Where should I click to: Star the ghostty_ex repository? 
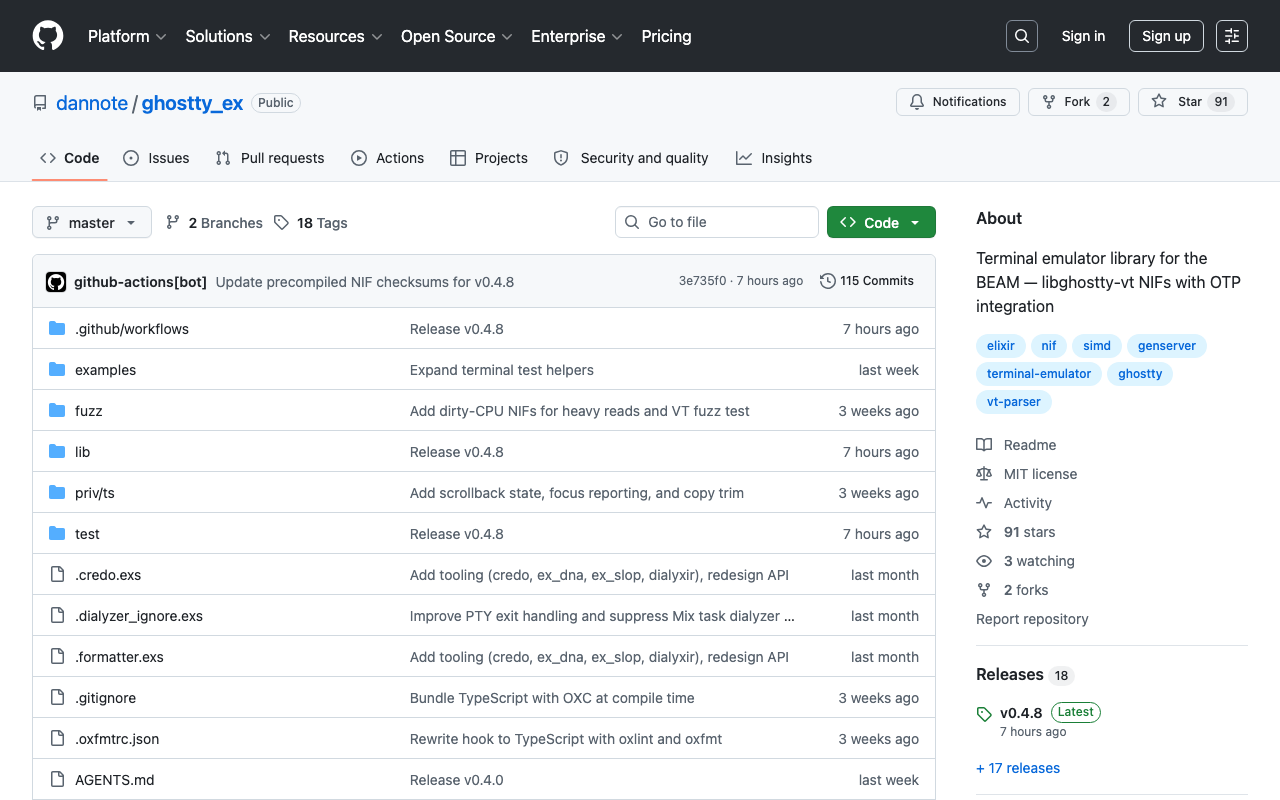[x=1192, y=102]
